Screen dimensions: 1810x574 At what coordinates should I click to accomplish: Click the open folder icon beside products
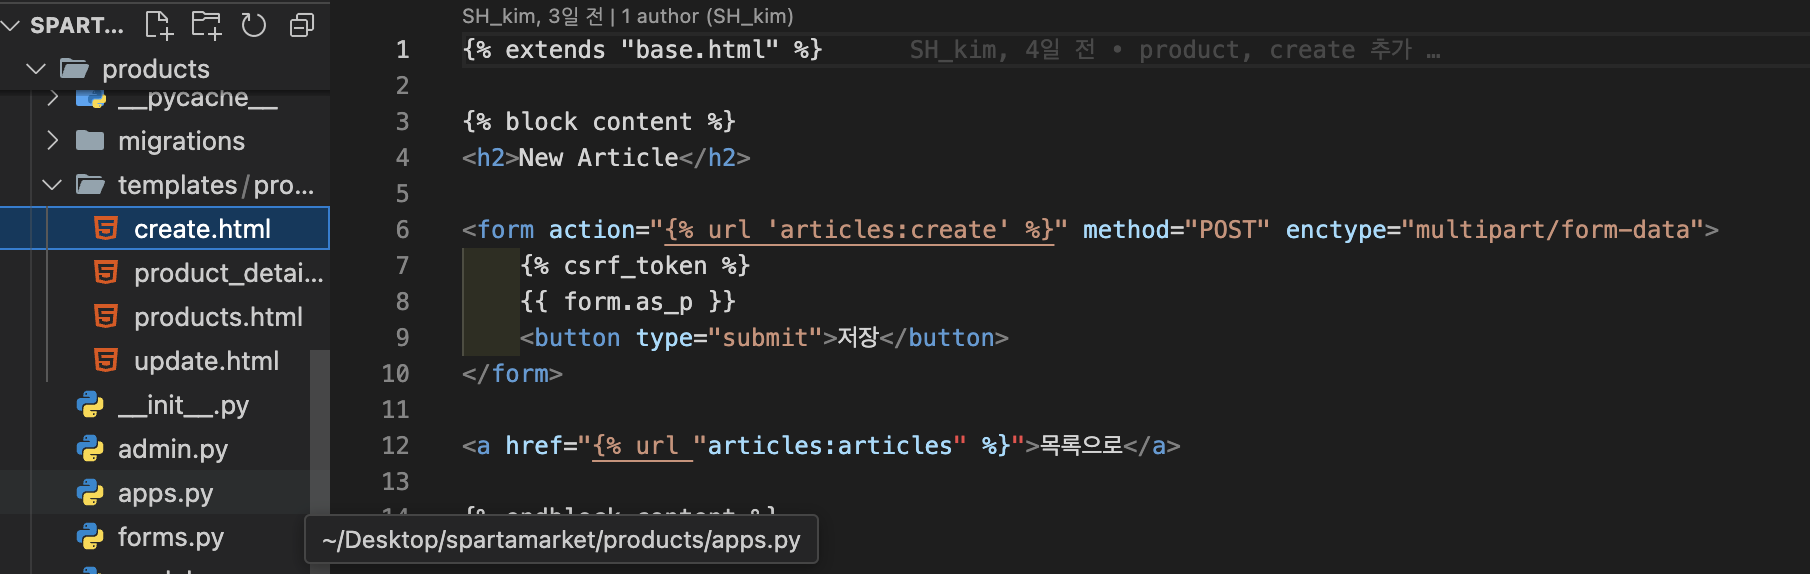[x=74, y=69]
